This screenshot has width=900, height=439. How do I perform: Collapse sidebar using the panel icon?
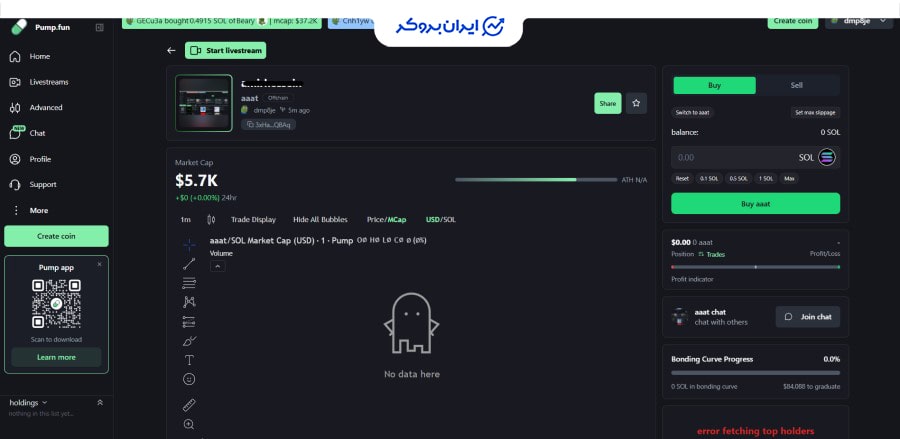pyautogui.click(x=99, y=27)
